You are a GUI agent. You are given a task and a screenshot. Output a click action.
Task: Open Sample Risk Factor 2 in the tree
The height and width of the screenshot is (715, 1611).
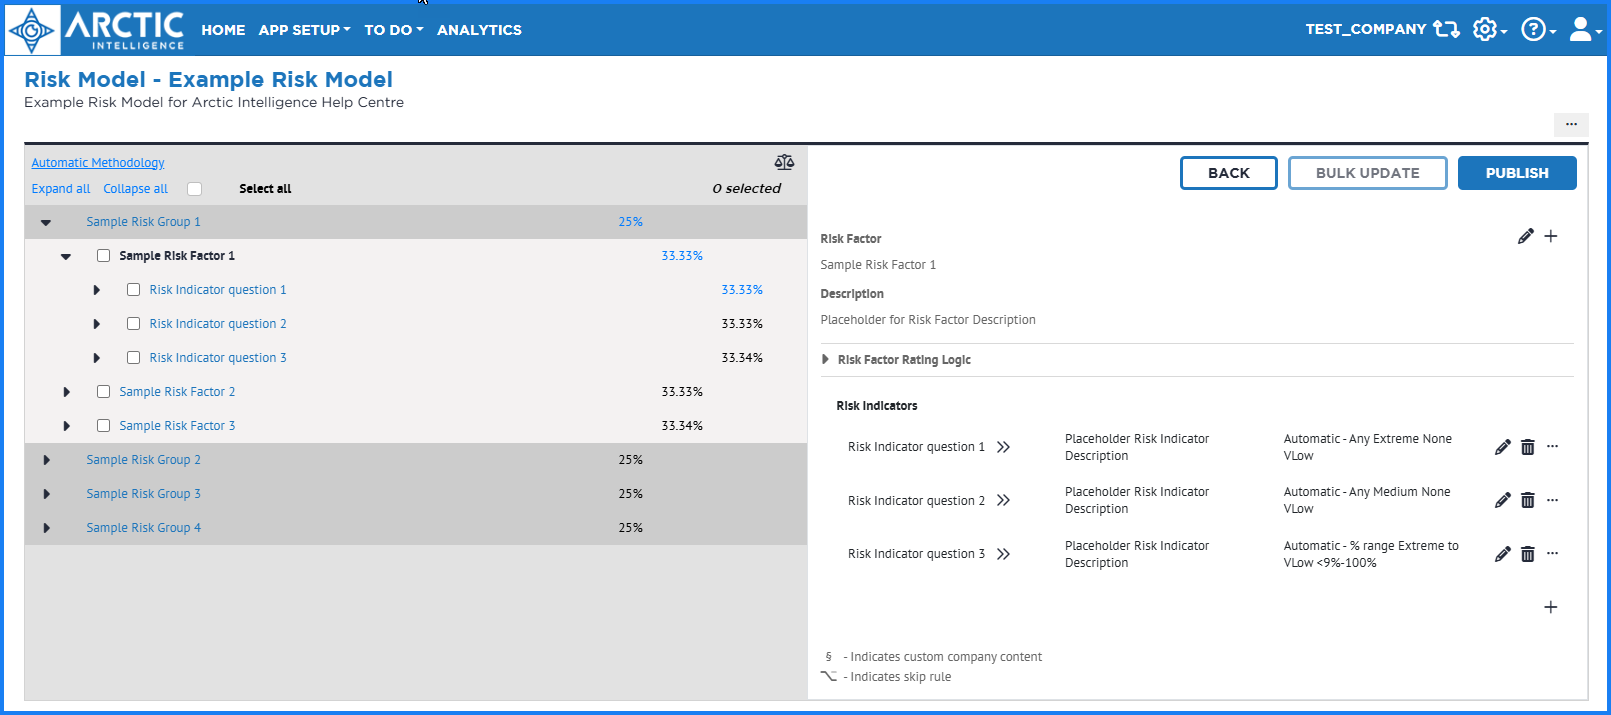[x=177, y=392]
